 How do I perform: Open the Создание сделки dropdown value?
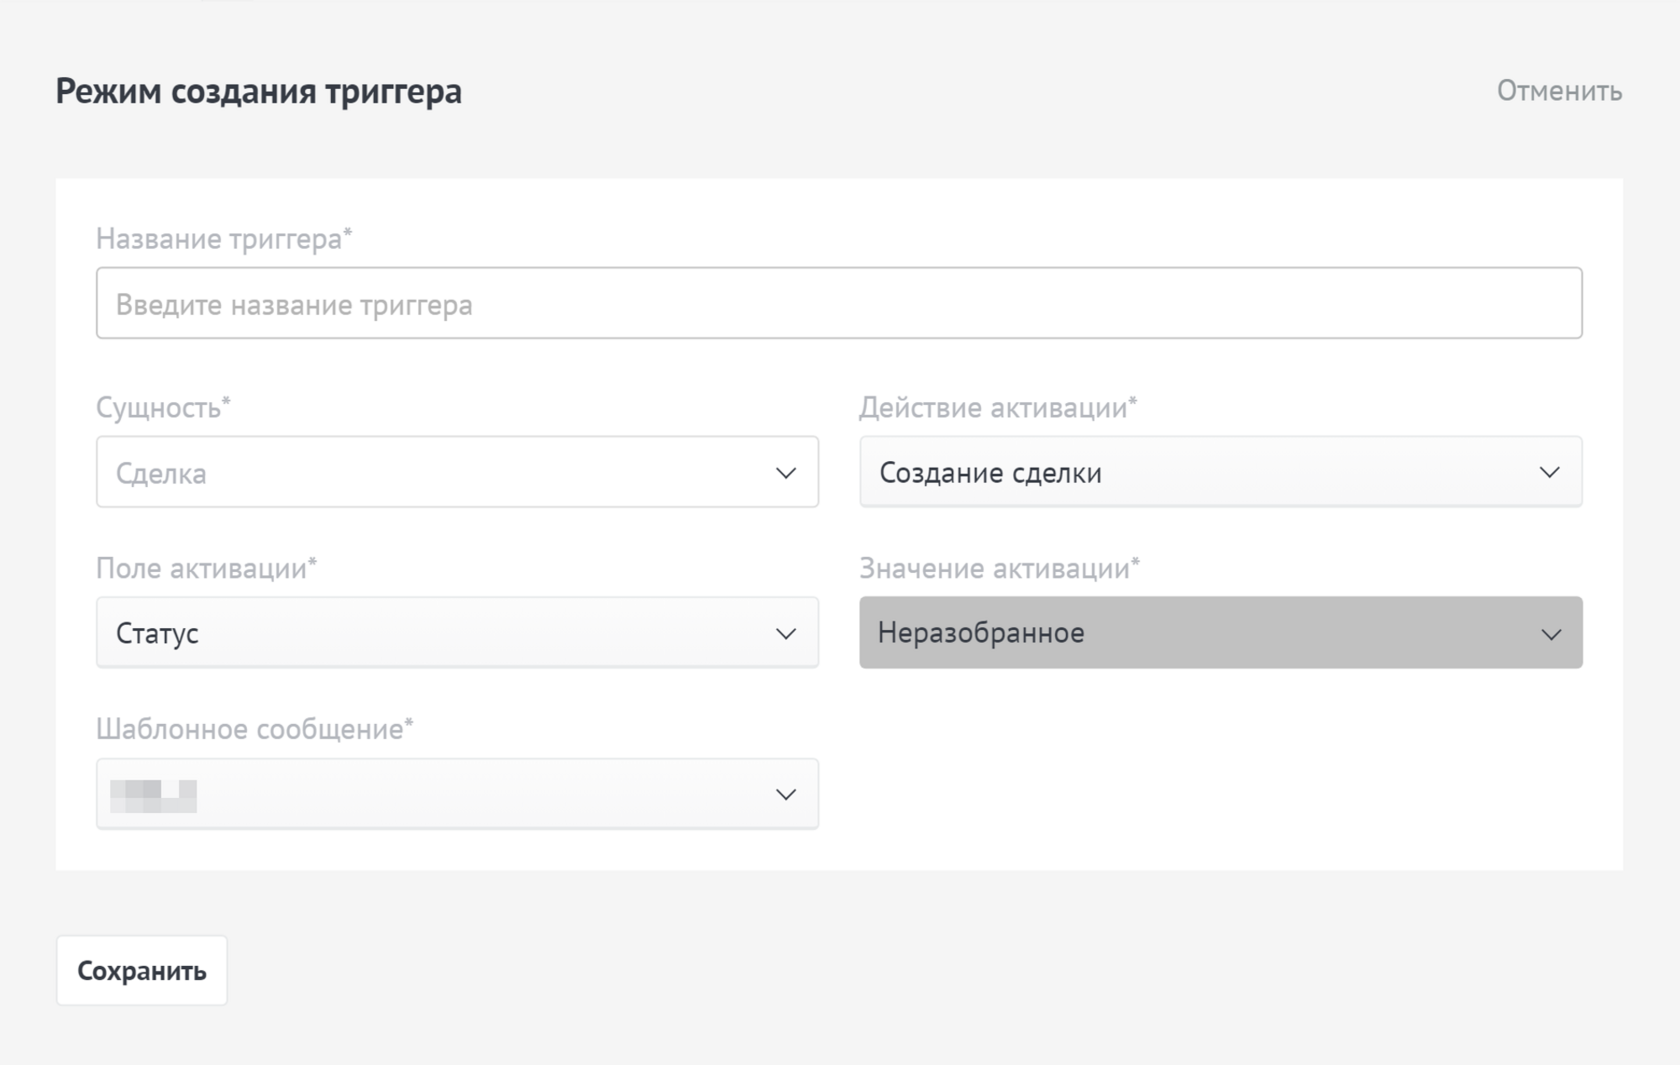pos(990,473)
